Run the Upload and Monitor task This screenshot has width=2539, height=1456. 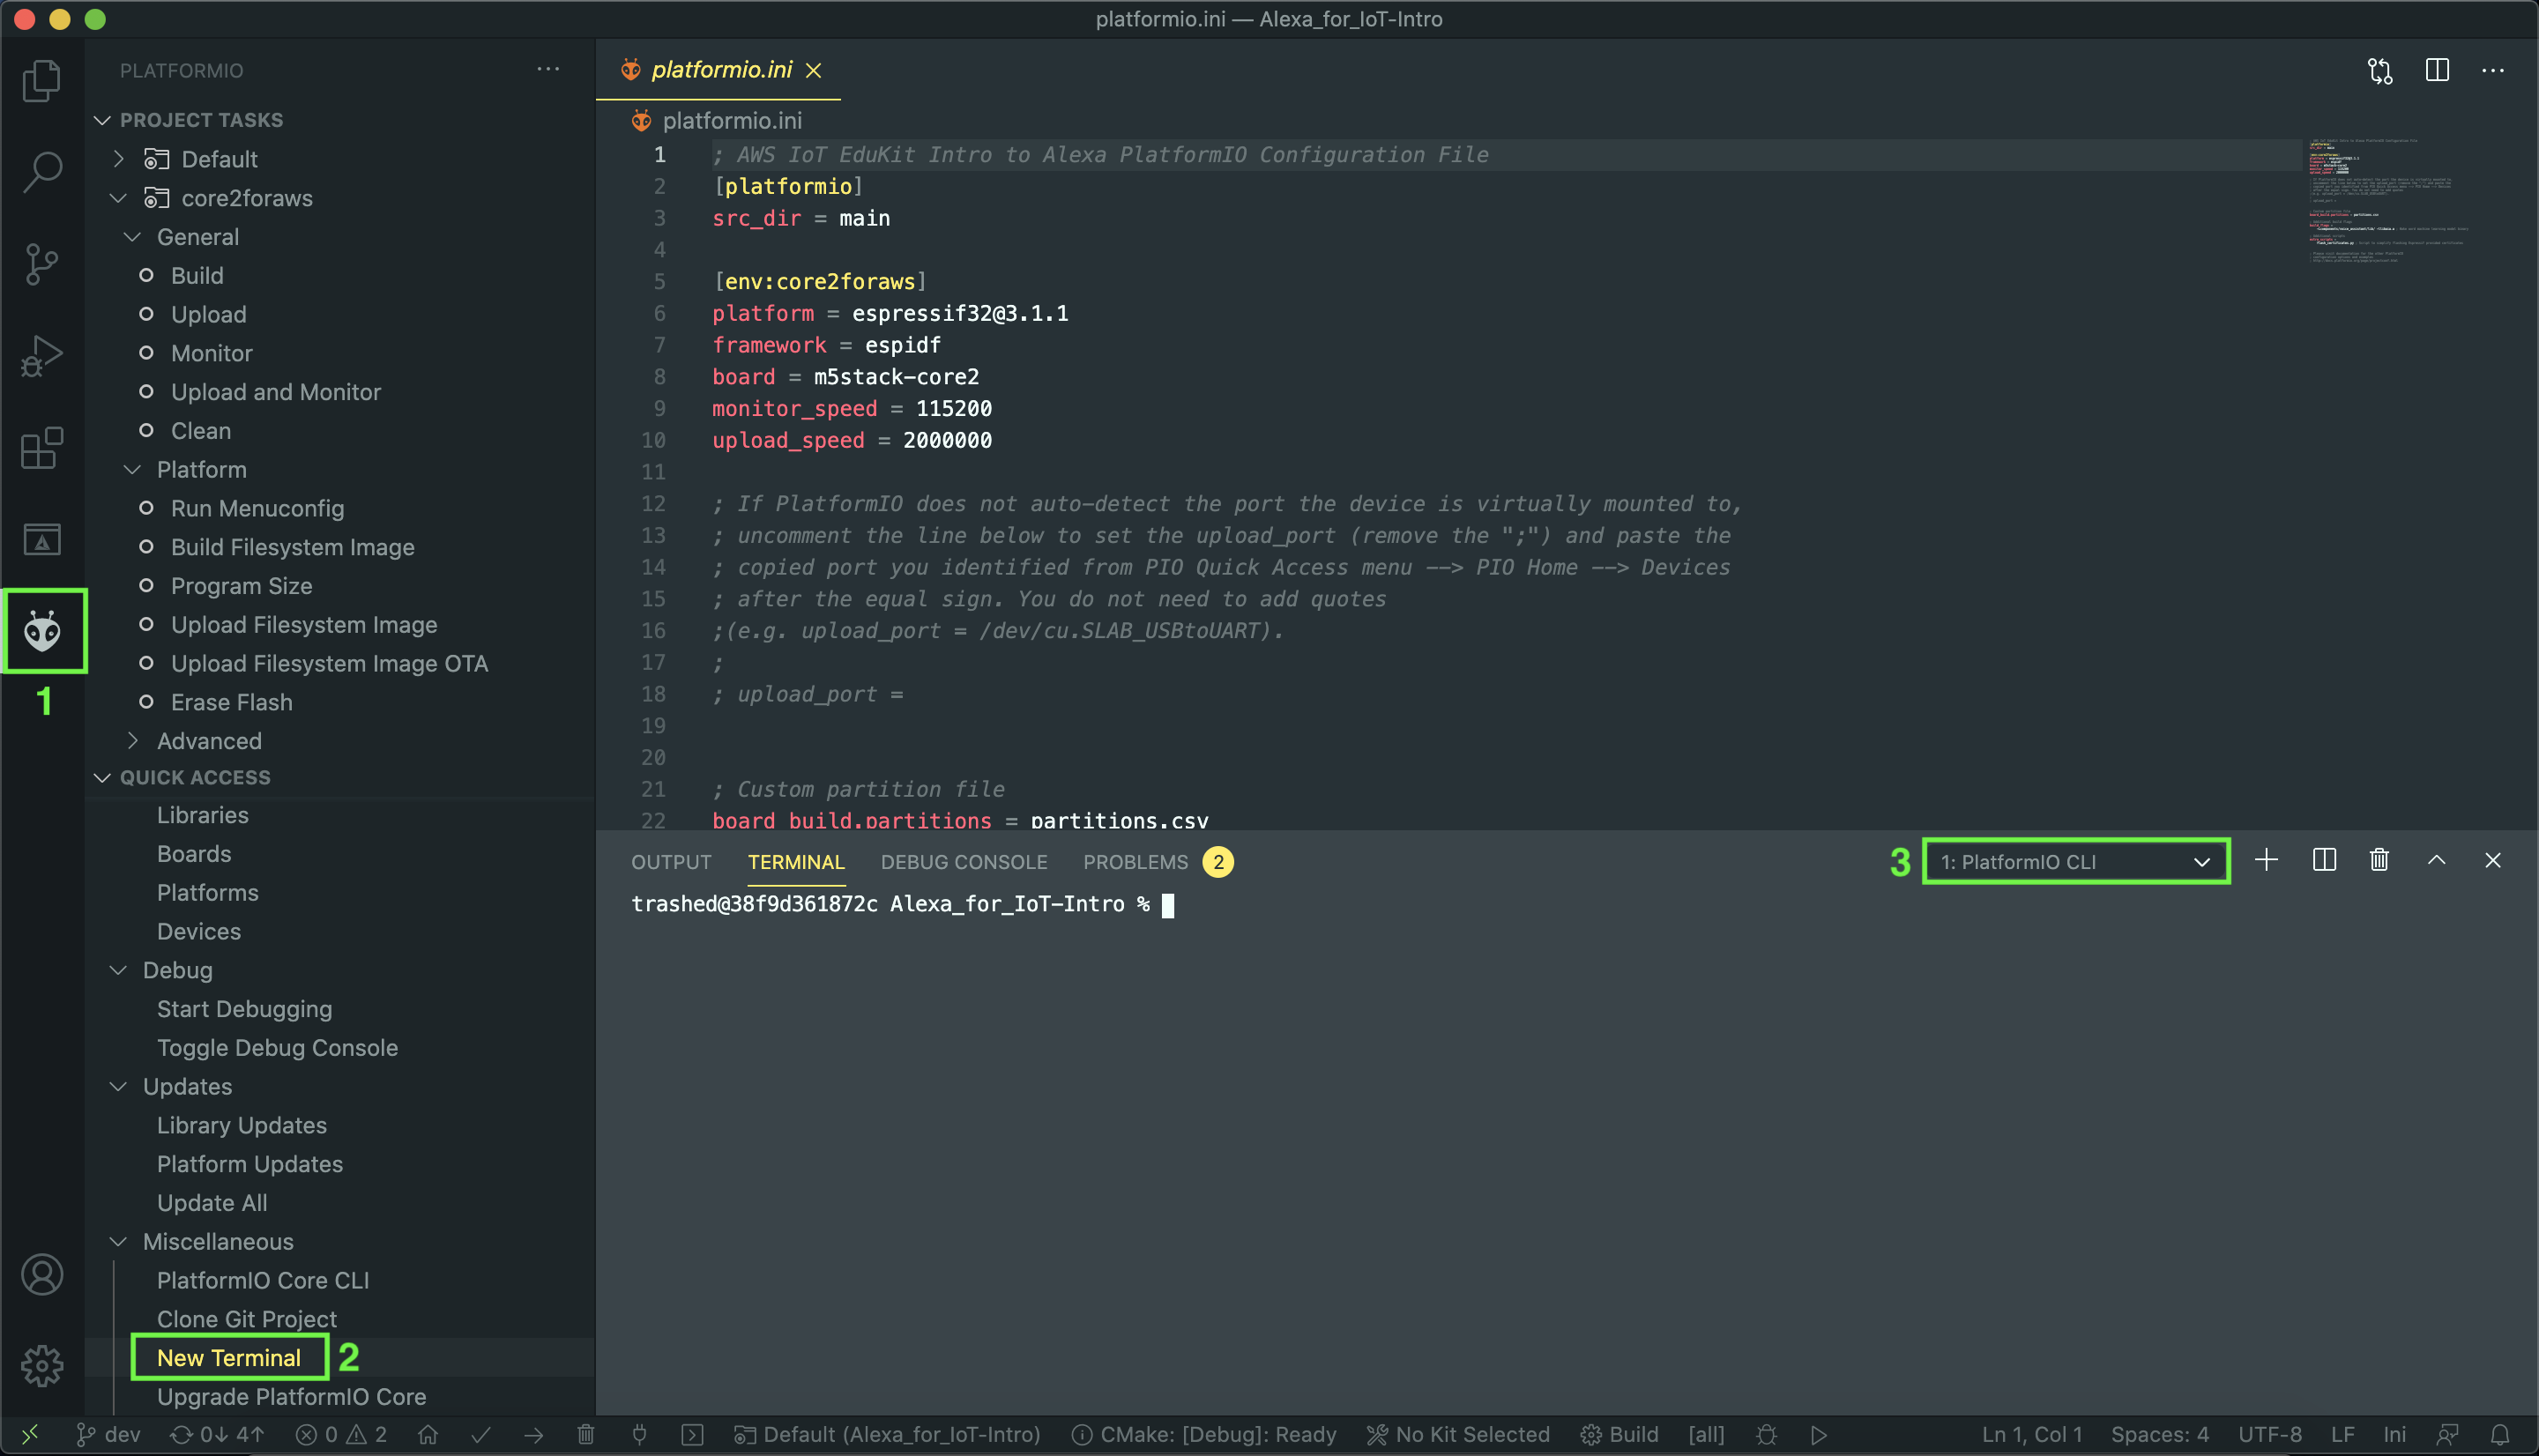[x=276, y=391]
